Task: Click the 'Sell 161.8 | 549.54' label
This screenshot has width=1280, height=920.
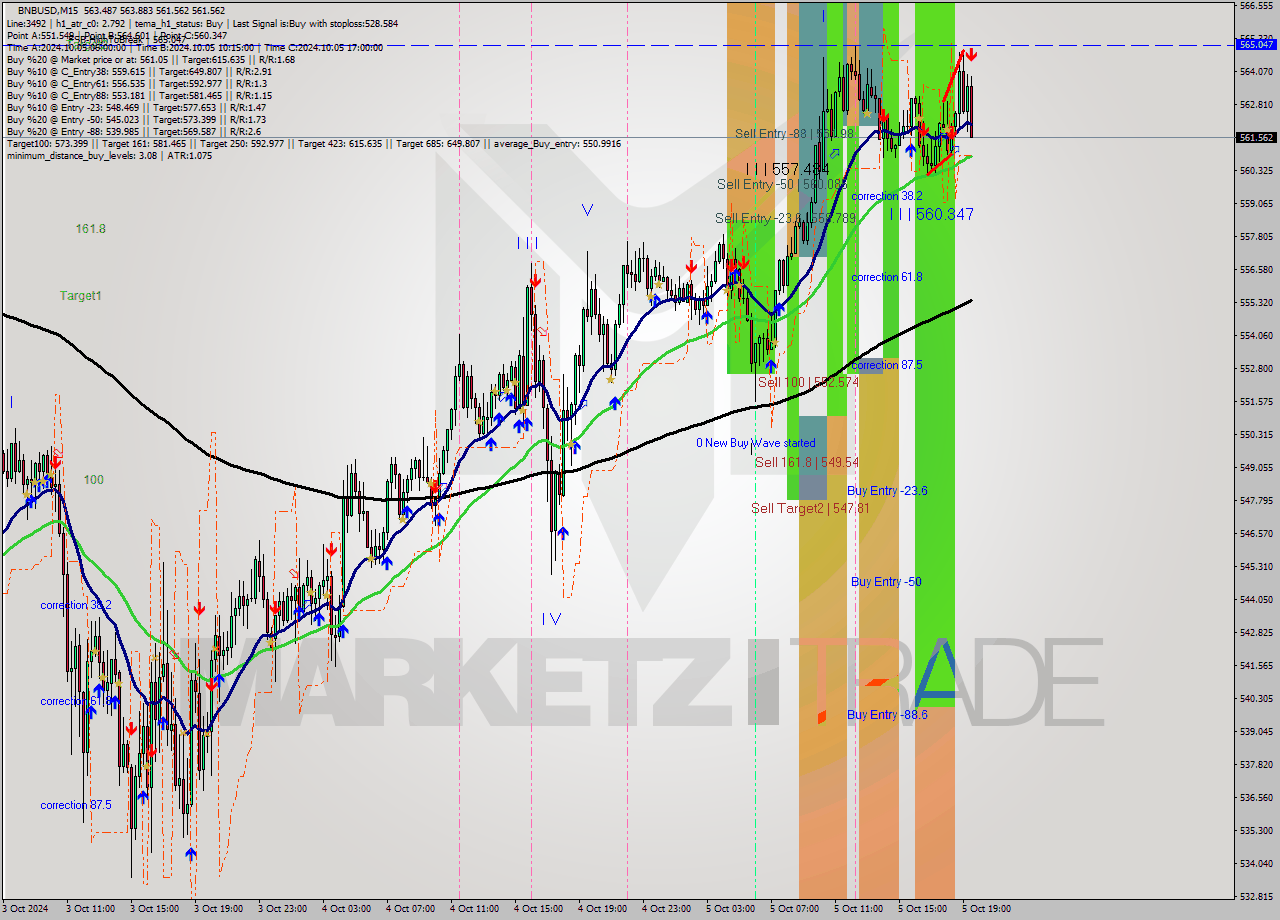Action: 806,462
